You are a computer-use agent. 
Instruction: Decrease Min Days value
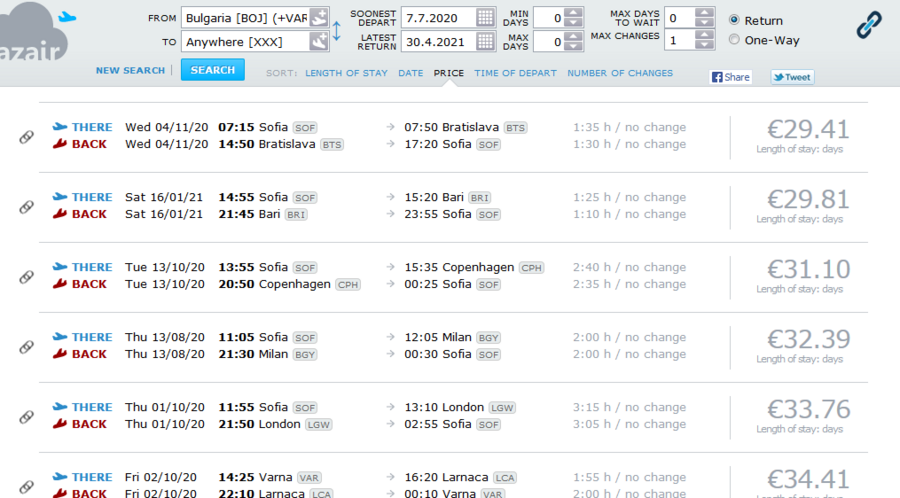[x=573, y=22]
